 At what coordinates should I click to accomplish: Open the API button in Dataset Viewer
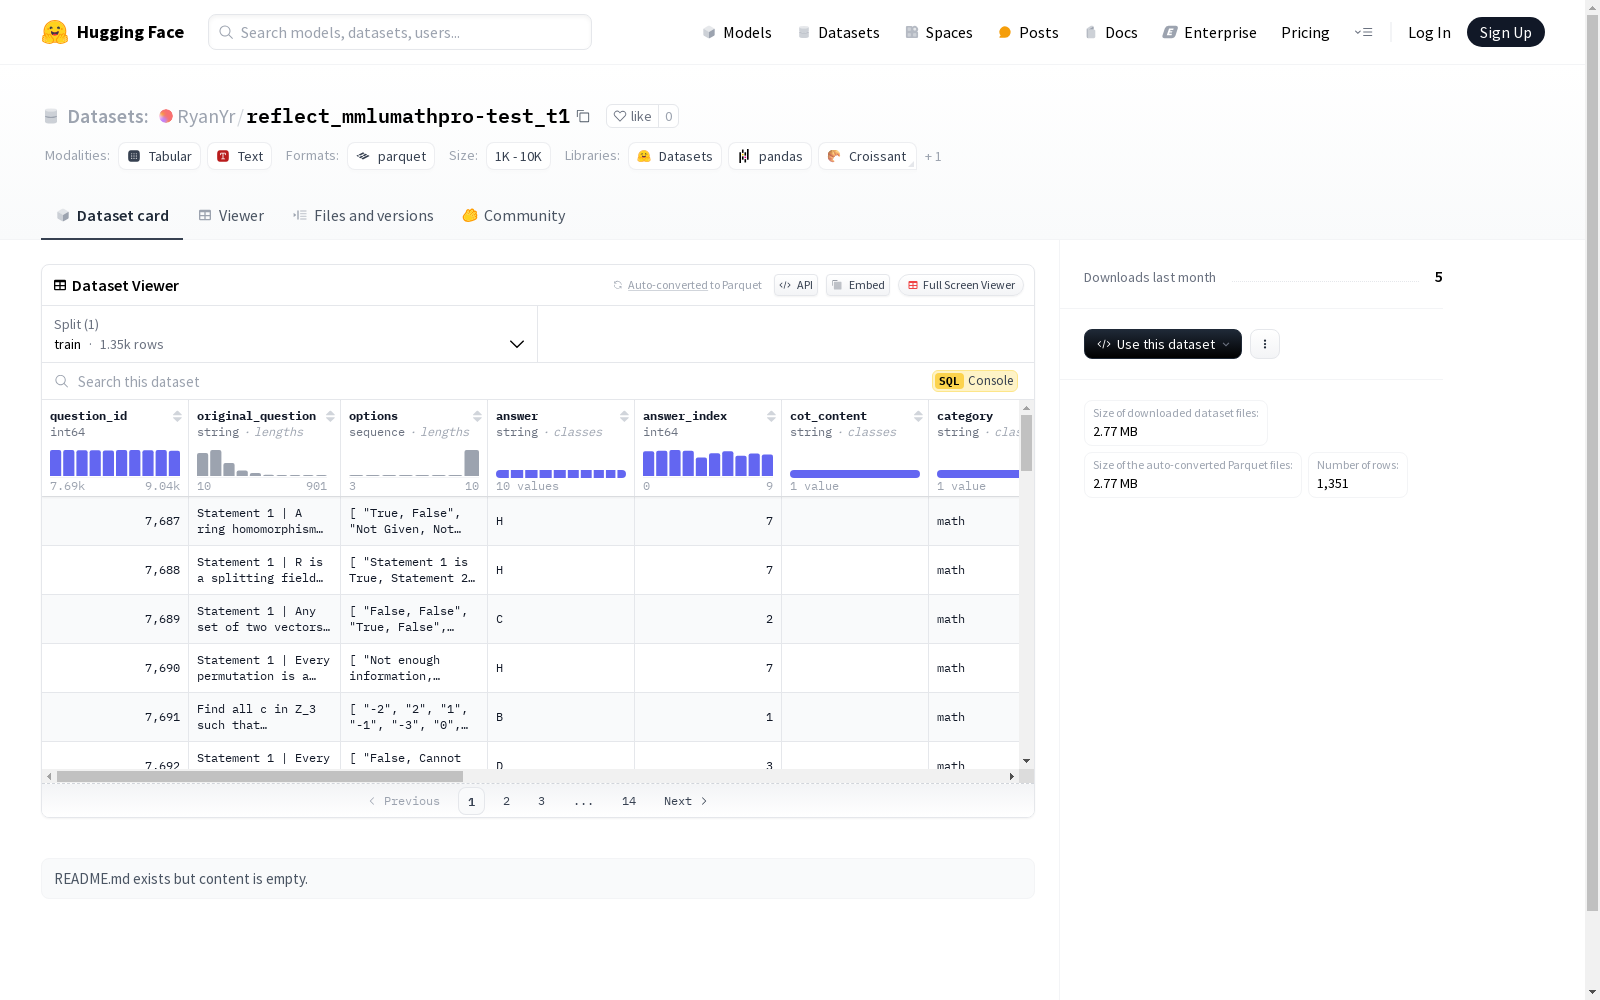point(796,285)
